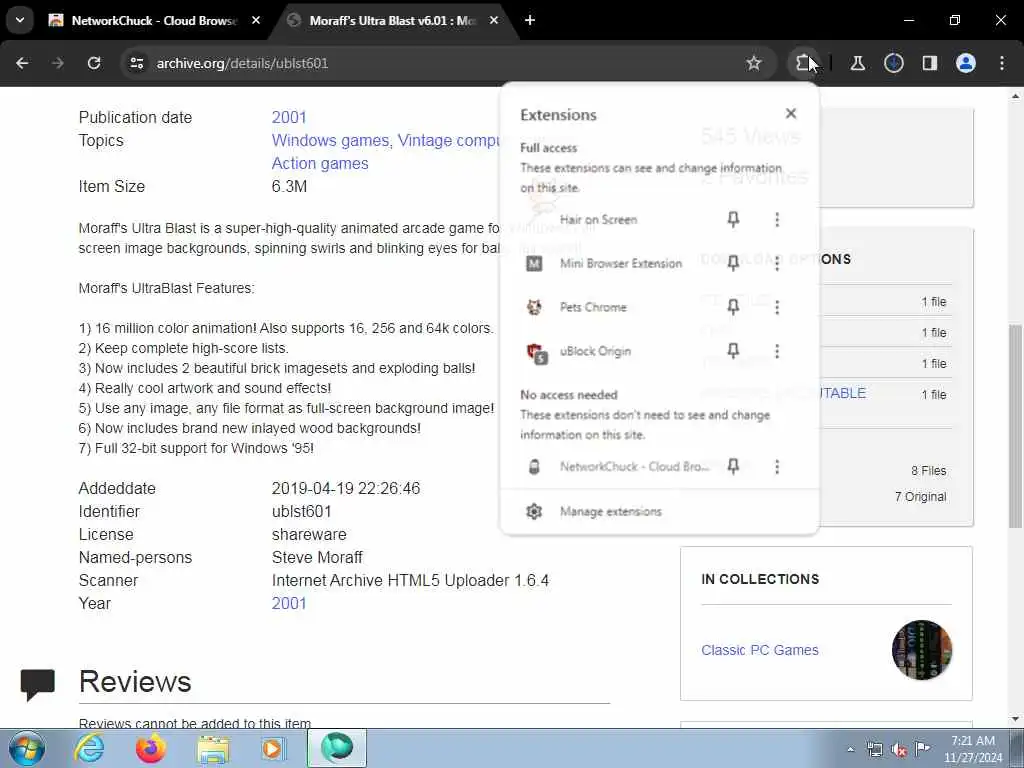This screenshot has height=768, width=1024.
Task: Open the tab search dropdown arrow
Action: click(20, 20)
